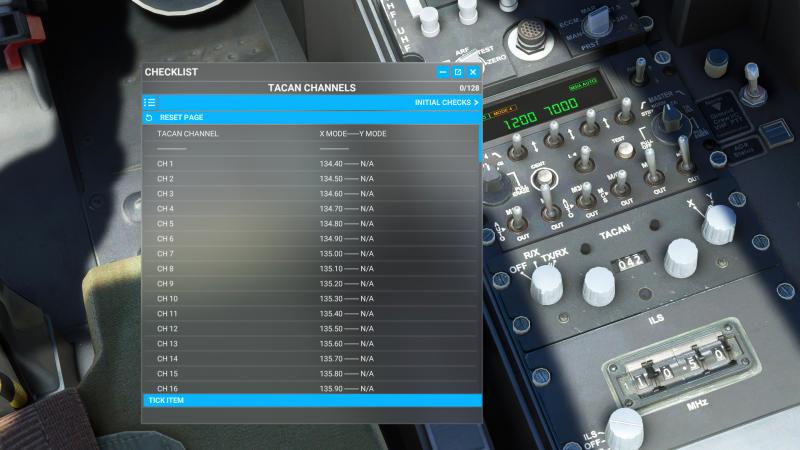Select the CH 2 row 134.50
The height and width of the screenshot is (450, 800).
click(x=310, y=179)
